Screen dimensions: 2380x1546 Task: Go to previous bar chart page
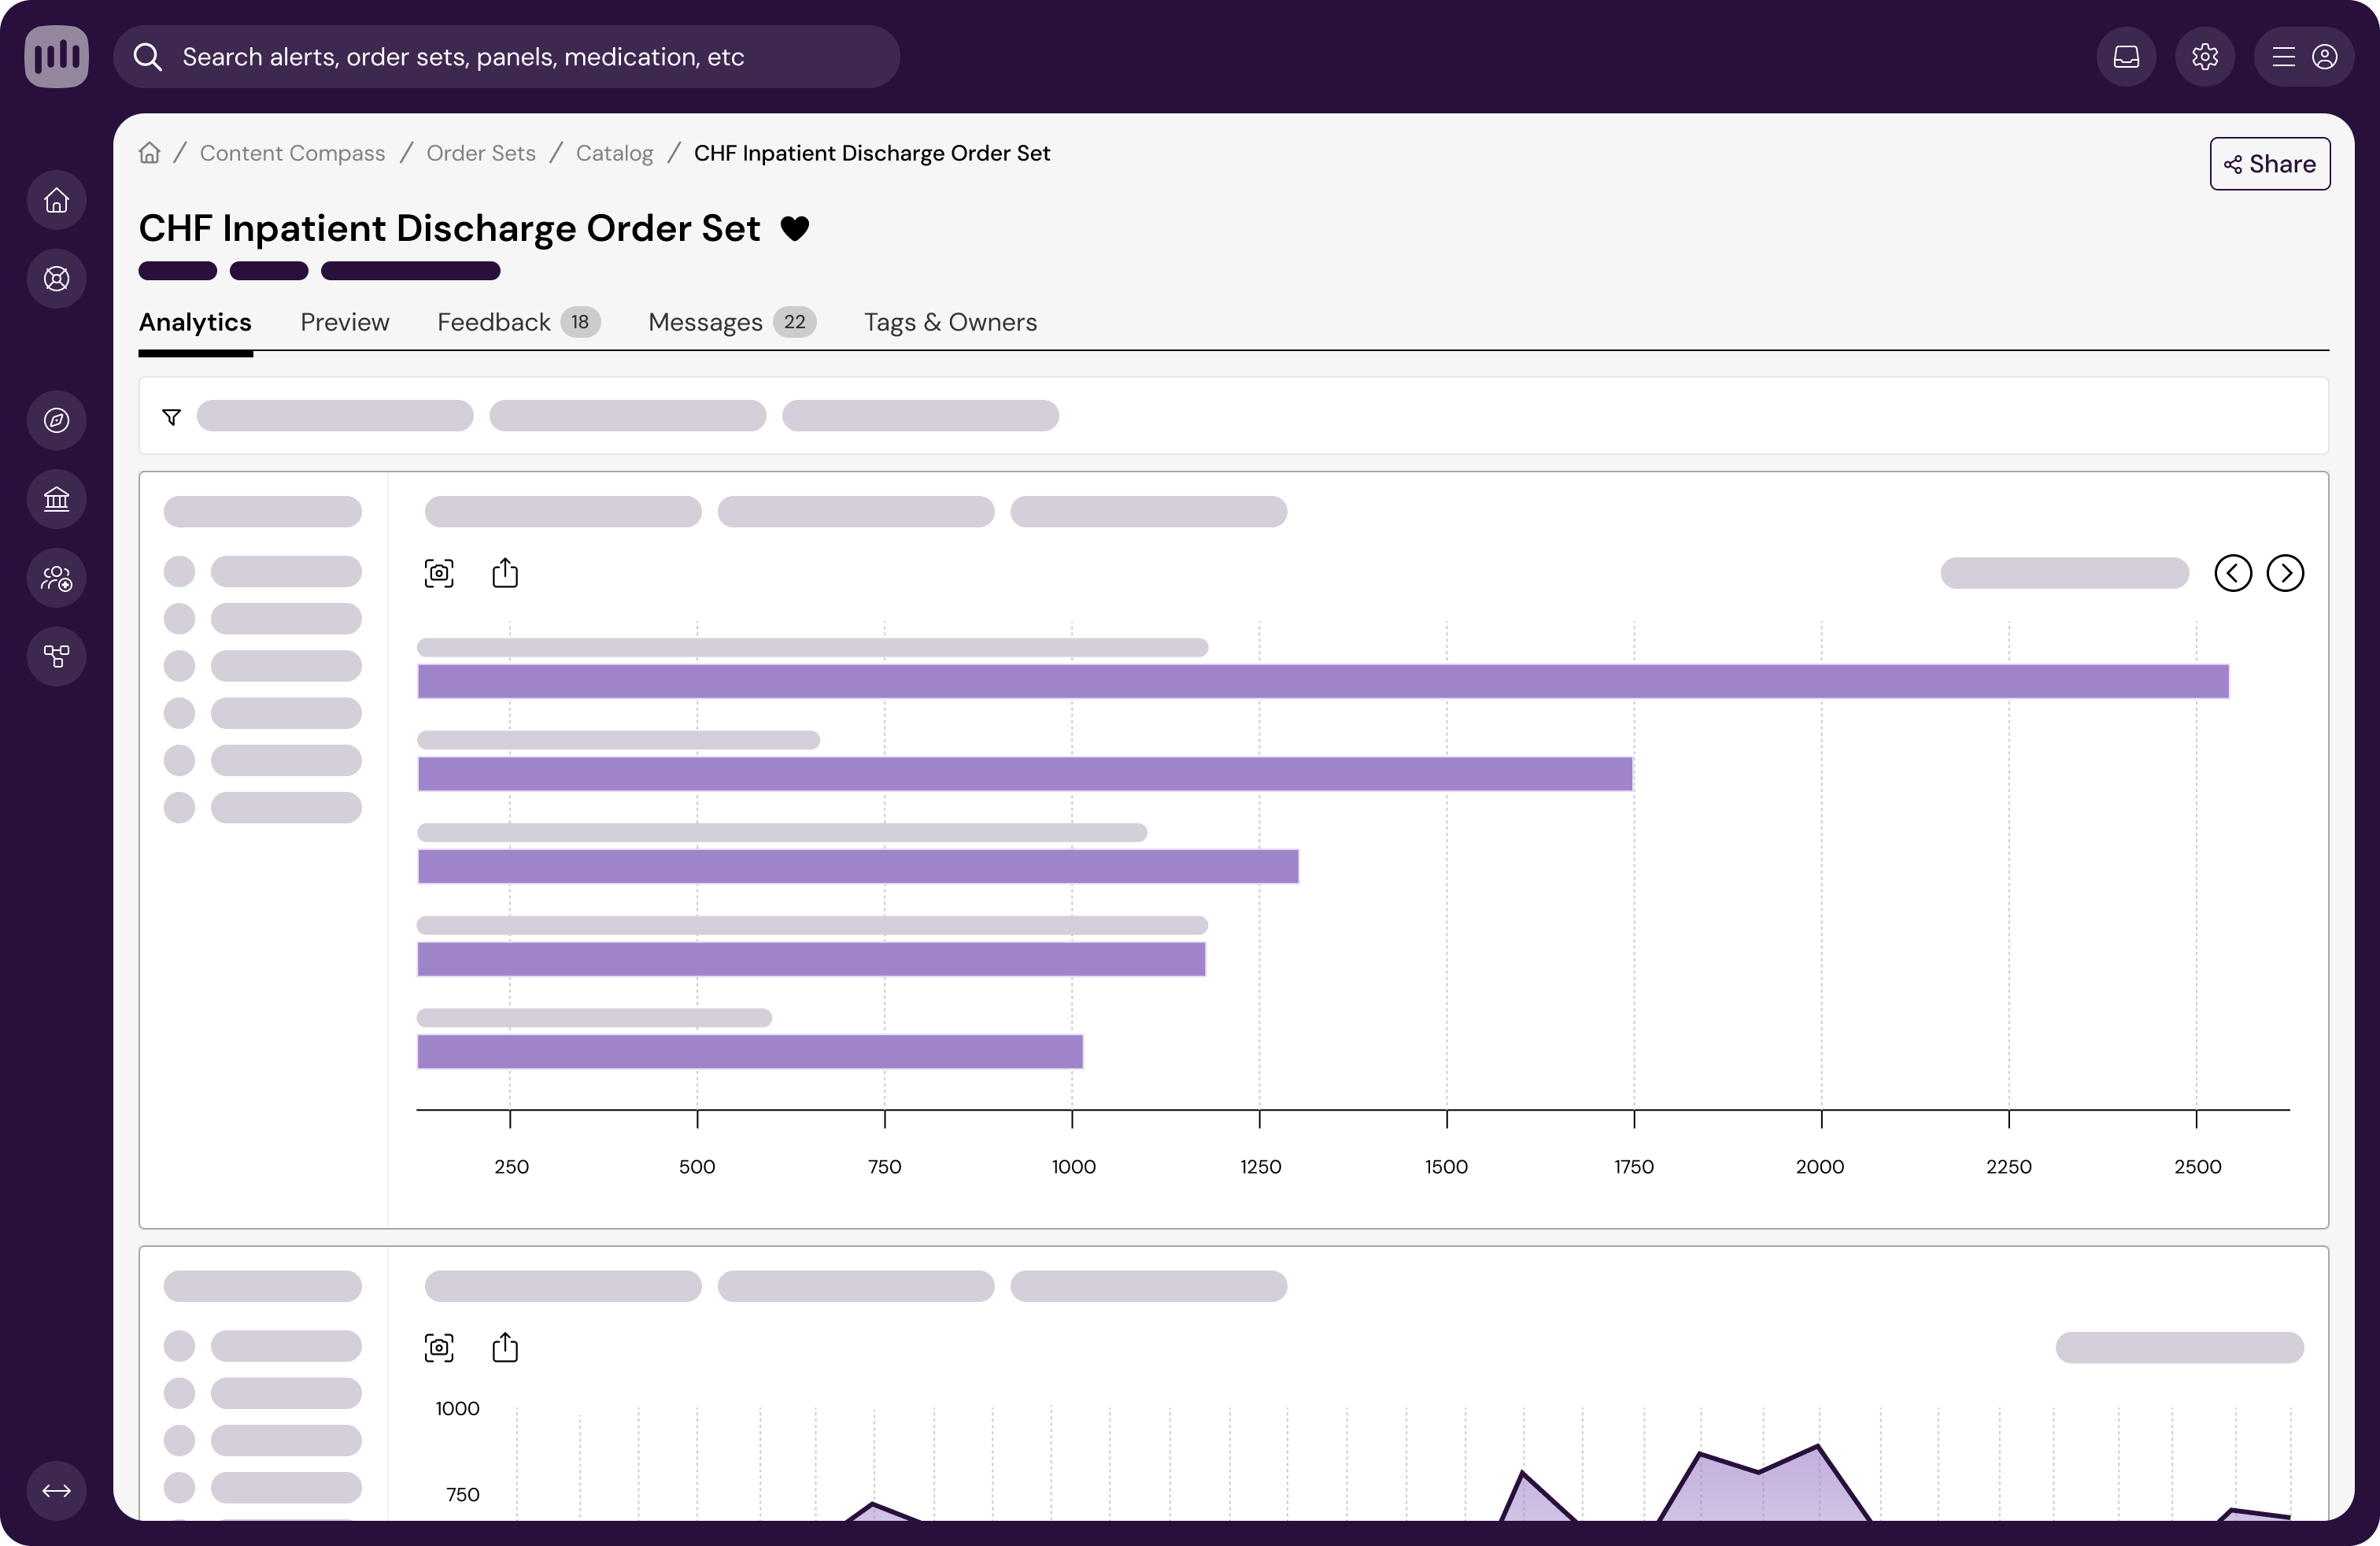[2233, 573]
